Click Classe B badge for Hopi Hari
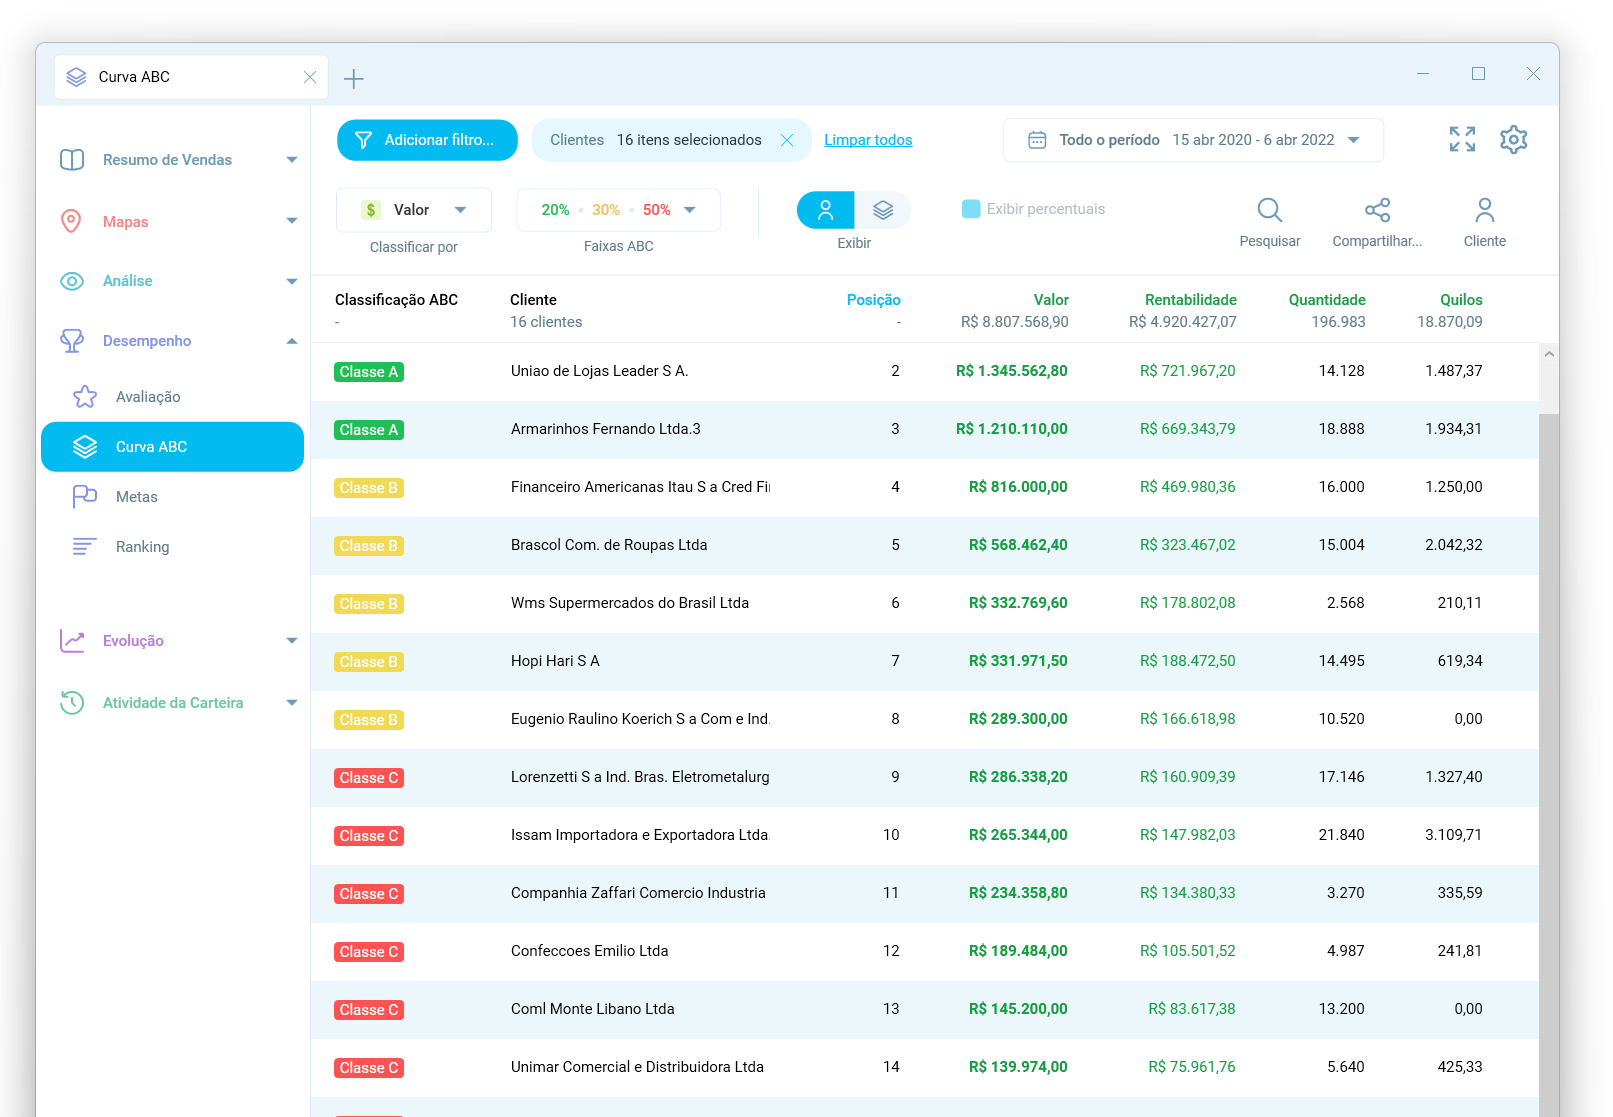 tap(369, 662)
